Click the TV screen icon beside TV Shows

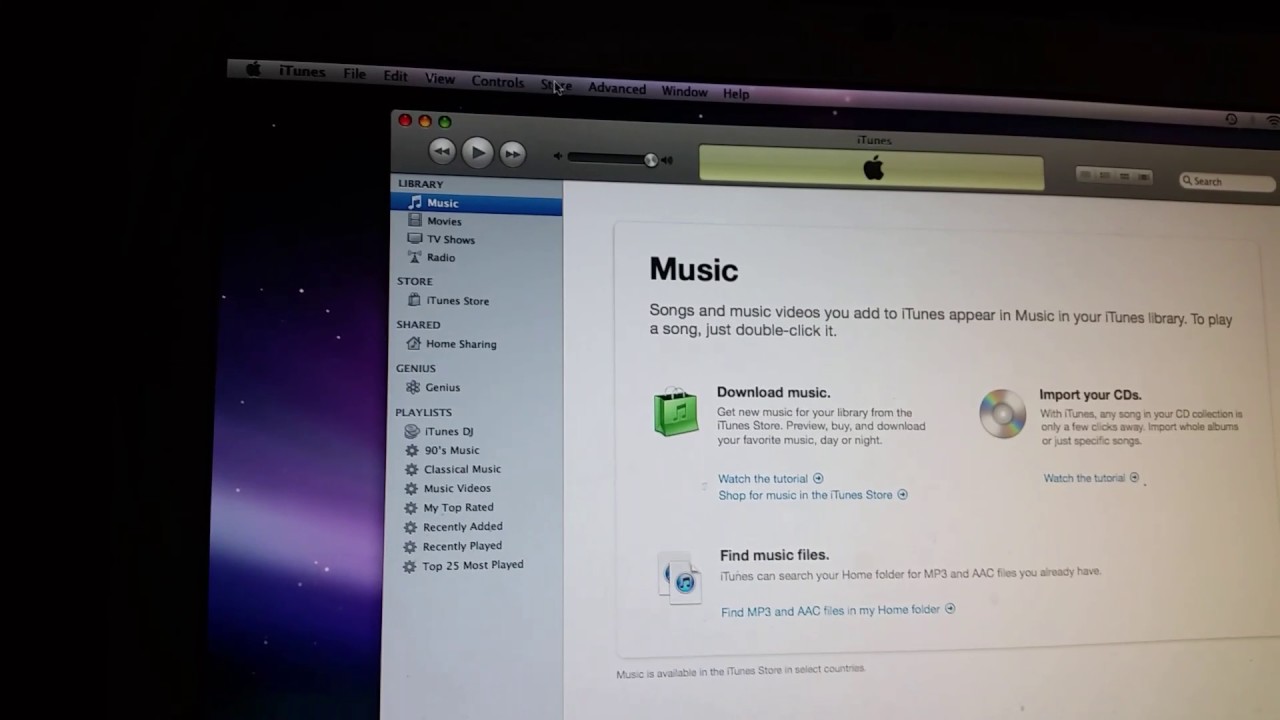[x=415, y=238]
